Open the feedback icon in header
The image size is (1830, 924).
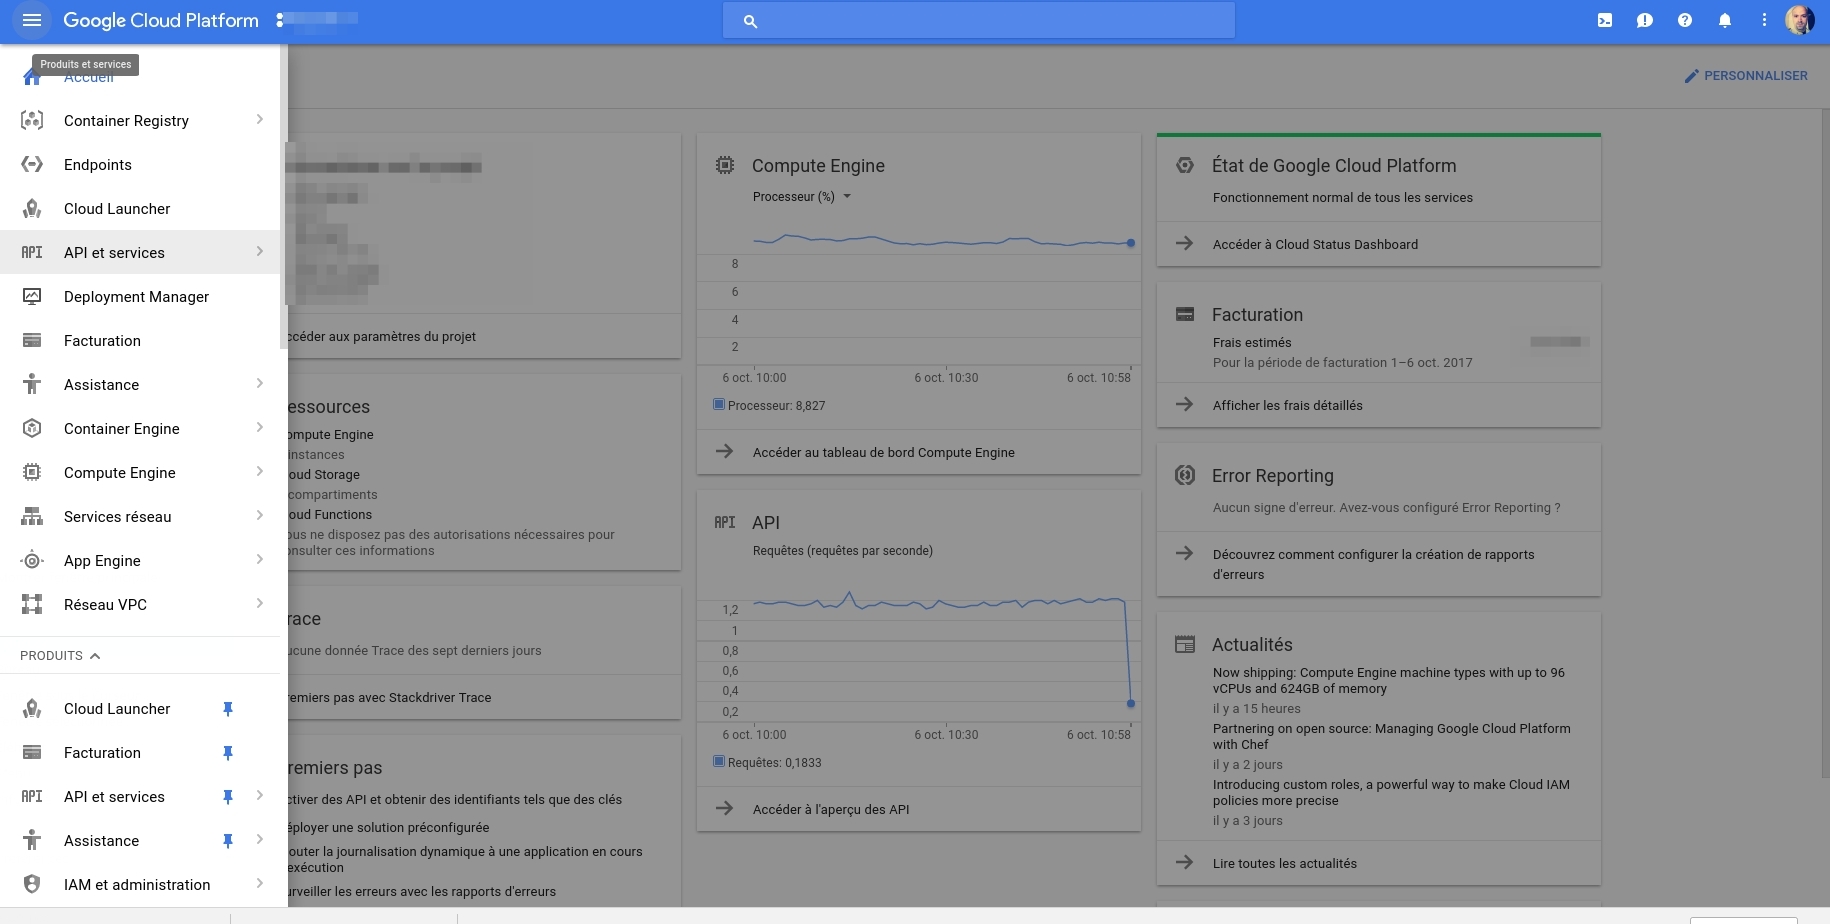(1645, 20)
